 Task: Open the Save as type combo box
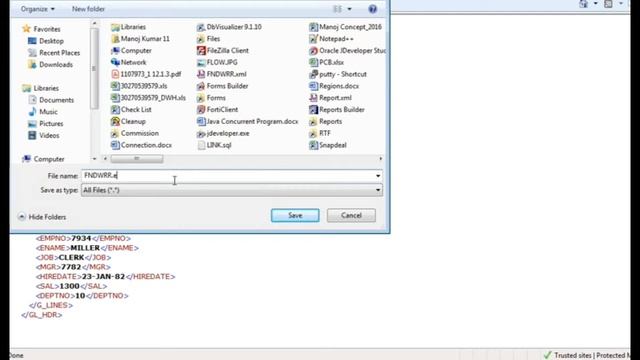(232, 190)
